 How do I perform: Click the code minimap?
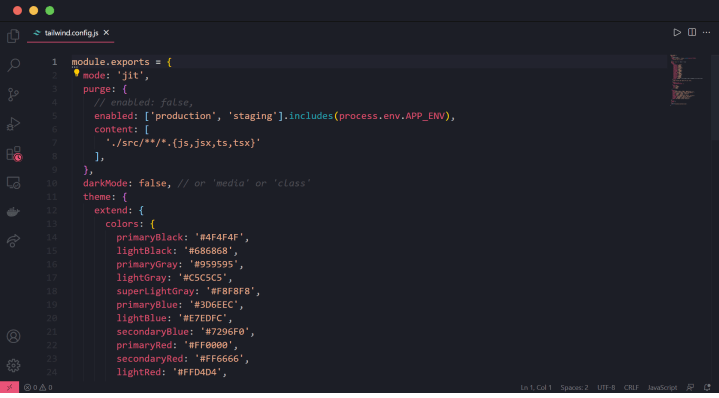tap(686, 80)
